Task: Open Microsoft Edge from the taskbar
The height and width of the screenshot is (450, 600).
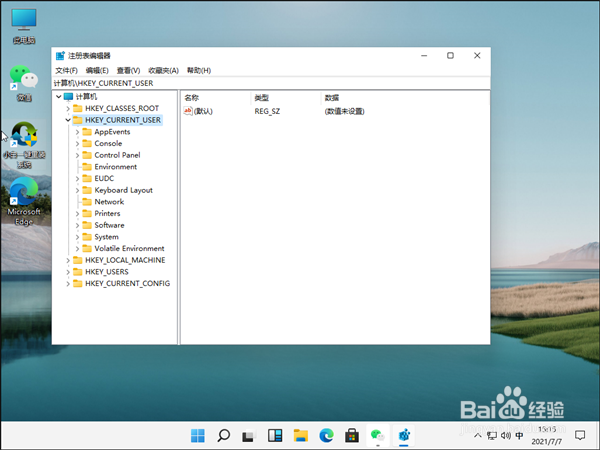Action: pos(326,435)
